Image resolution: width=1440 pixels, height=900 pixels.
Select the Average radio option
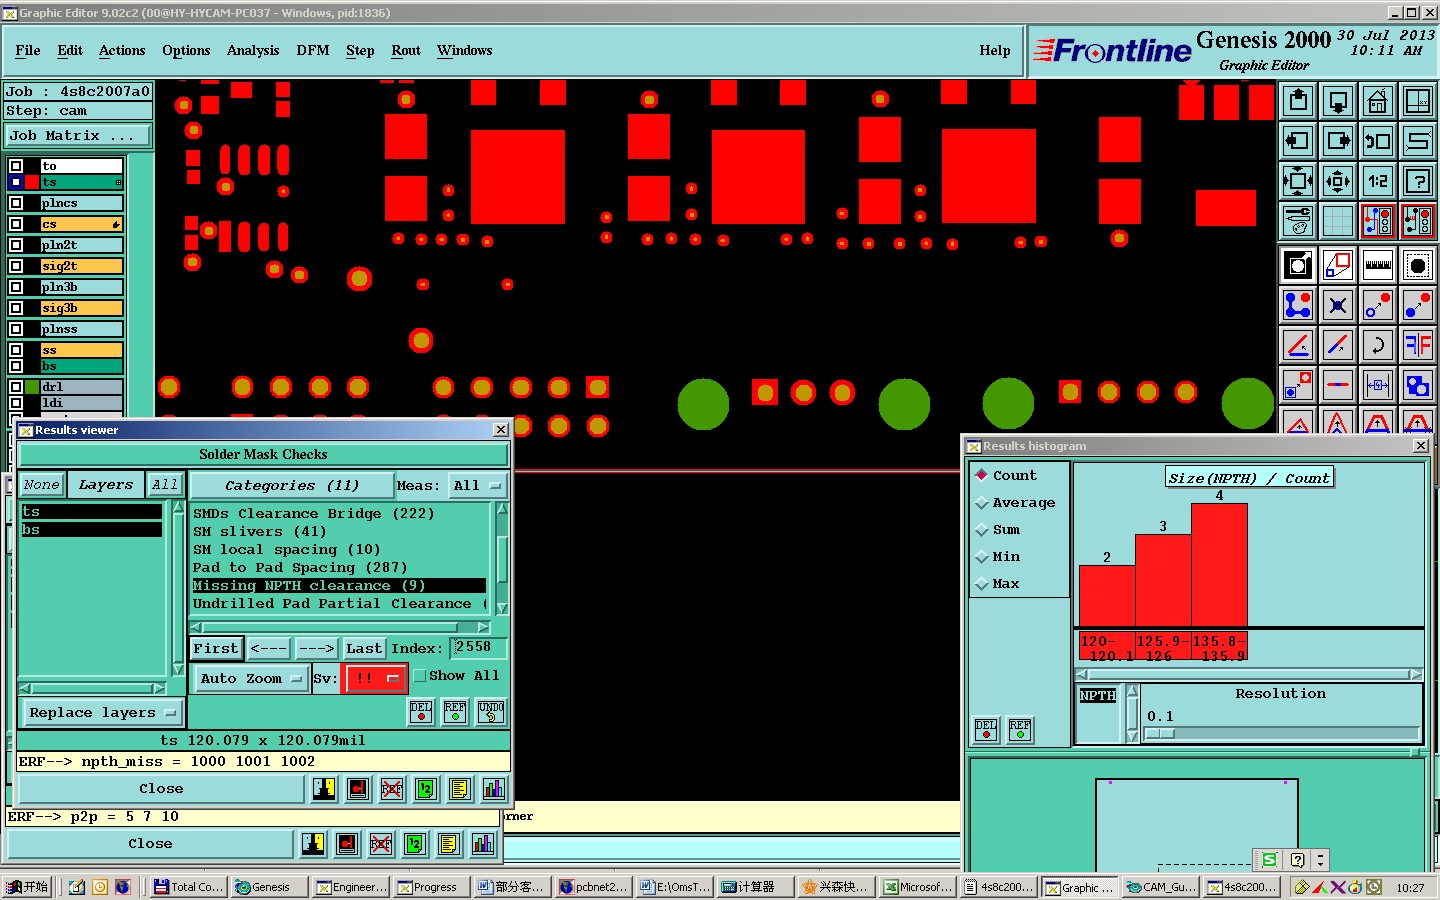pos(982,503)
